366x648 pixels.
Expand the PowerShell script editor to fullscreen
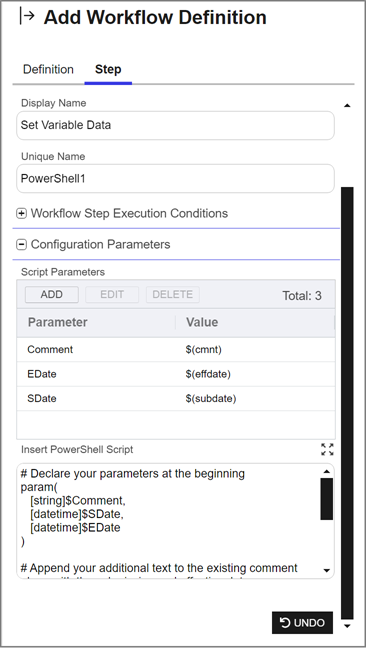point(327,449)
